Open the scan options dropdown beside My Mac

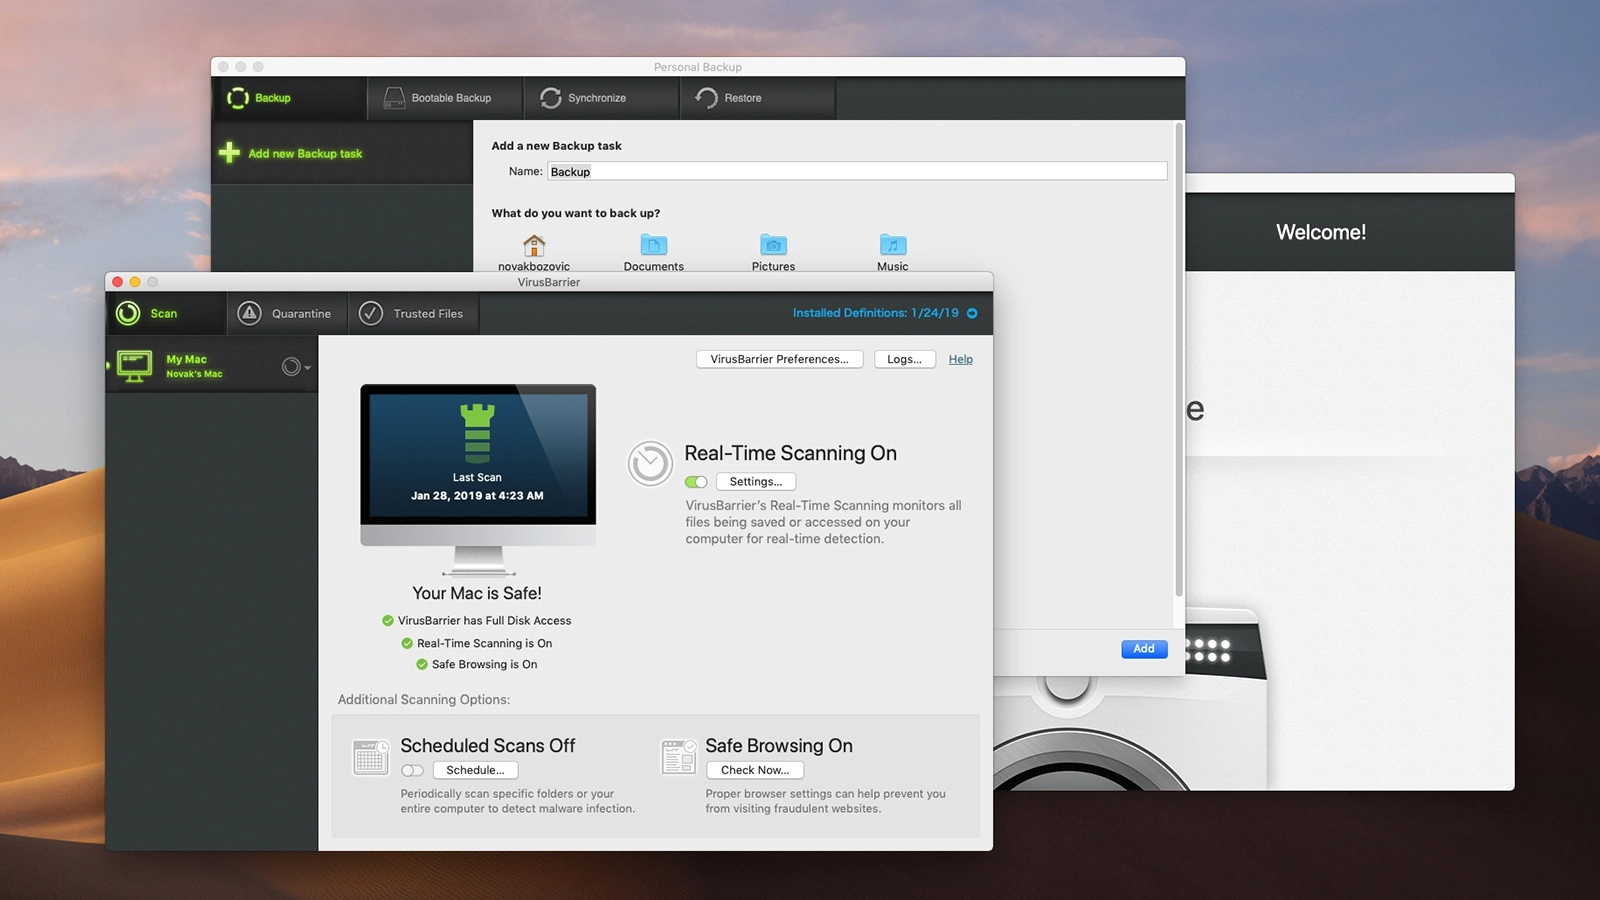point(296,367)
